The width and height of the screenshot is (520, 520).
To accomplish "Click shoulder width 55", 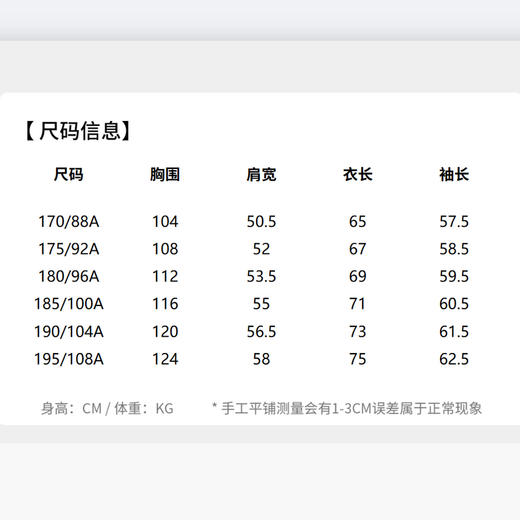I will click(x=261, y=304).
